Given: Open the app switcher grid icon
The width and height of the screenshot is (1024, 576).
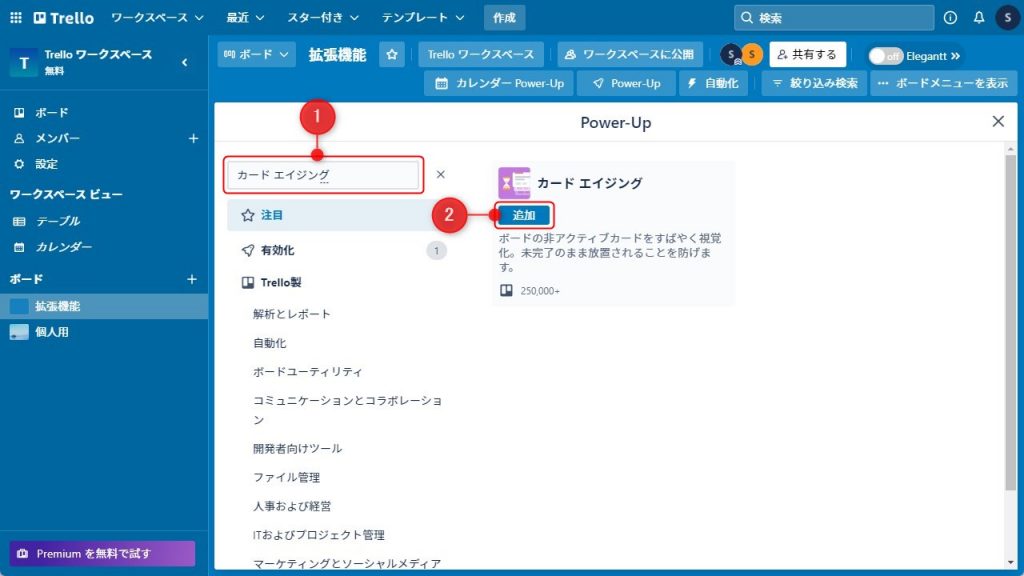Looking at the screenshot, I should (16, 18).
